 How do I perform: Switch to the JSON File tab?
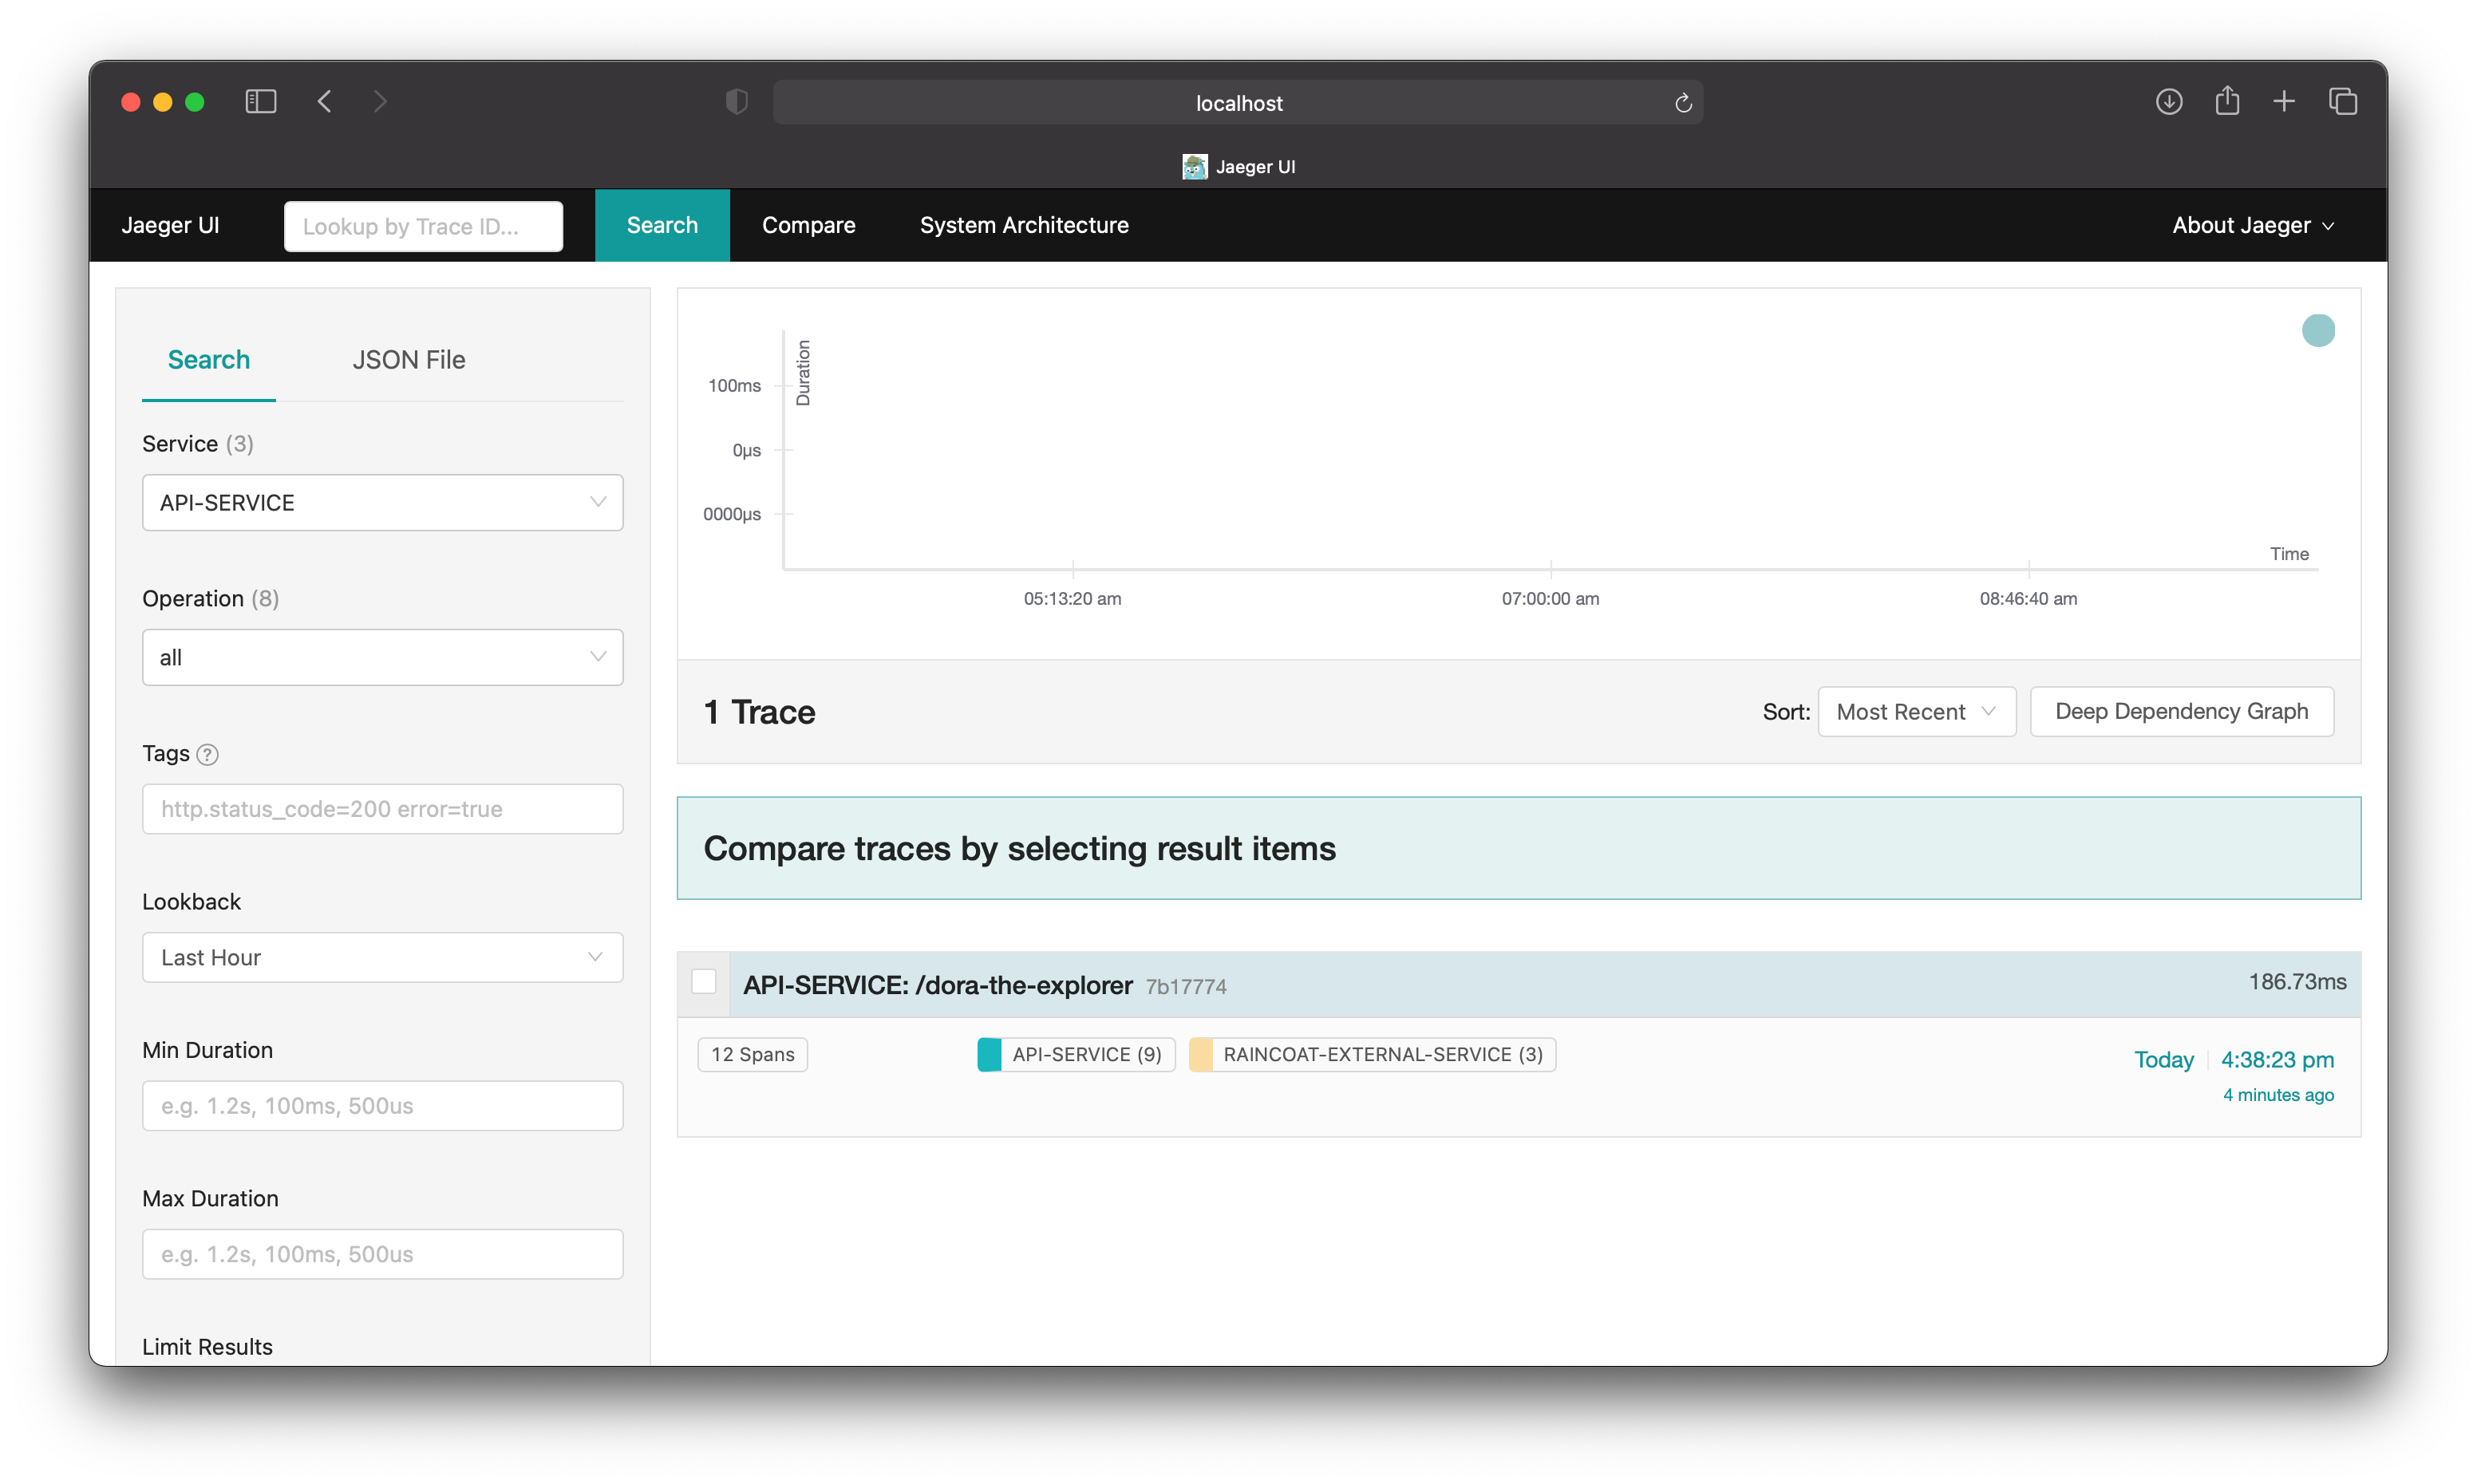(x=408, y=359)
